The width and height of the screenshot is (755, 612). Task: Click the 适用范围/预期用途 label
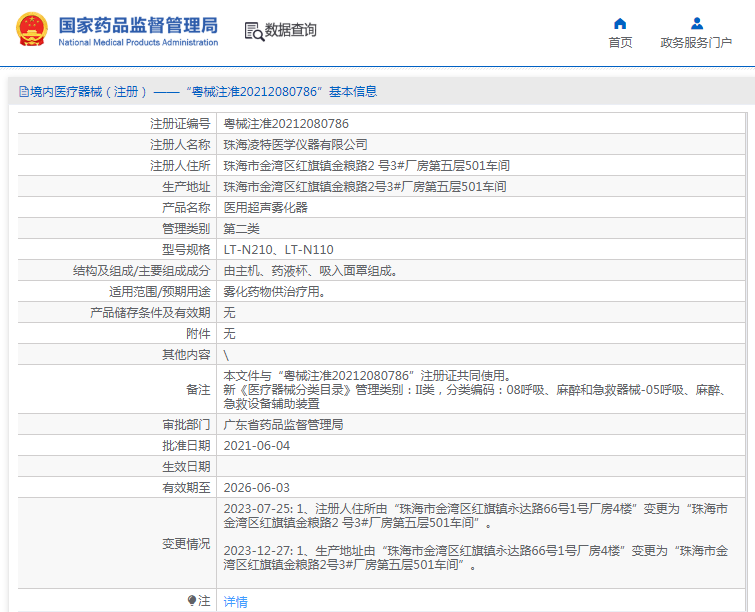[159, 292]
